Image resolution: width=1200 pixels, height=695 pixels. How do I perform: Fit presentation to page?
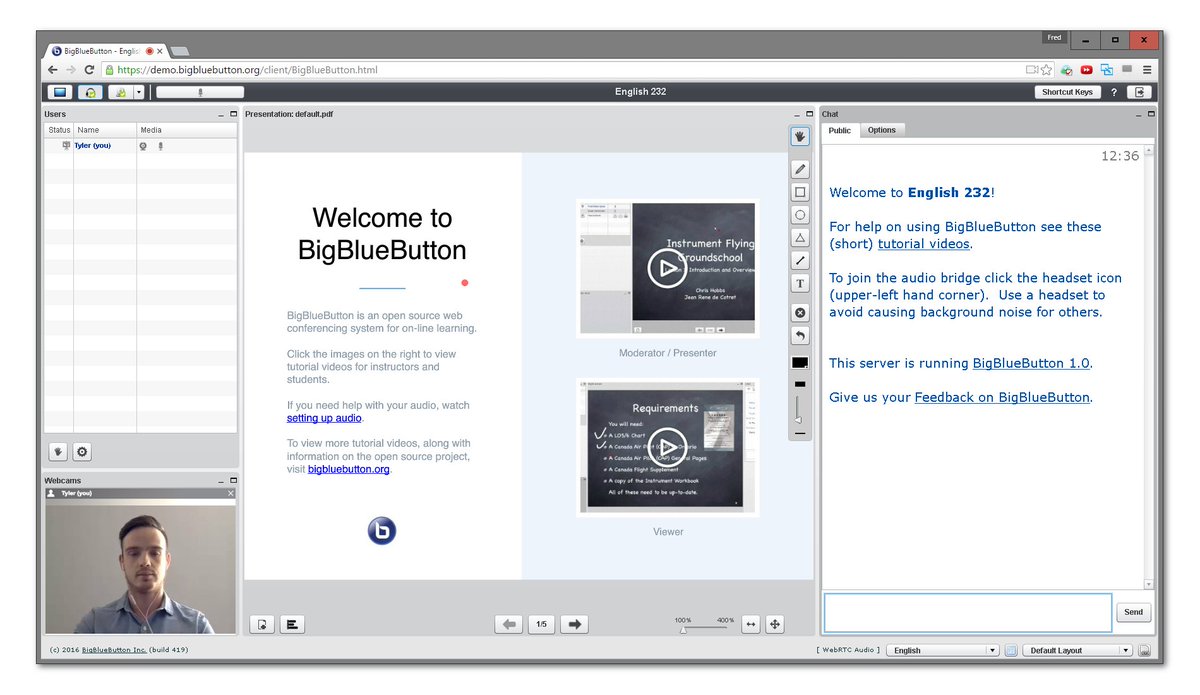click(x=775, y=624)
